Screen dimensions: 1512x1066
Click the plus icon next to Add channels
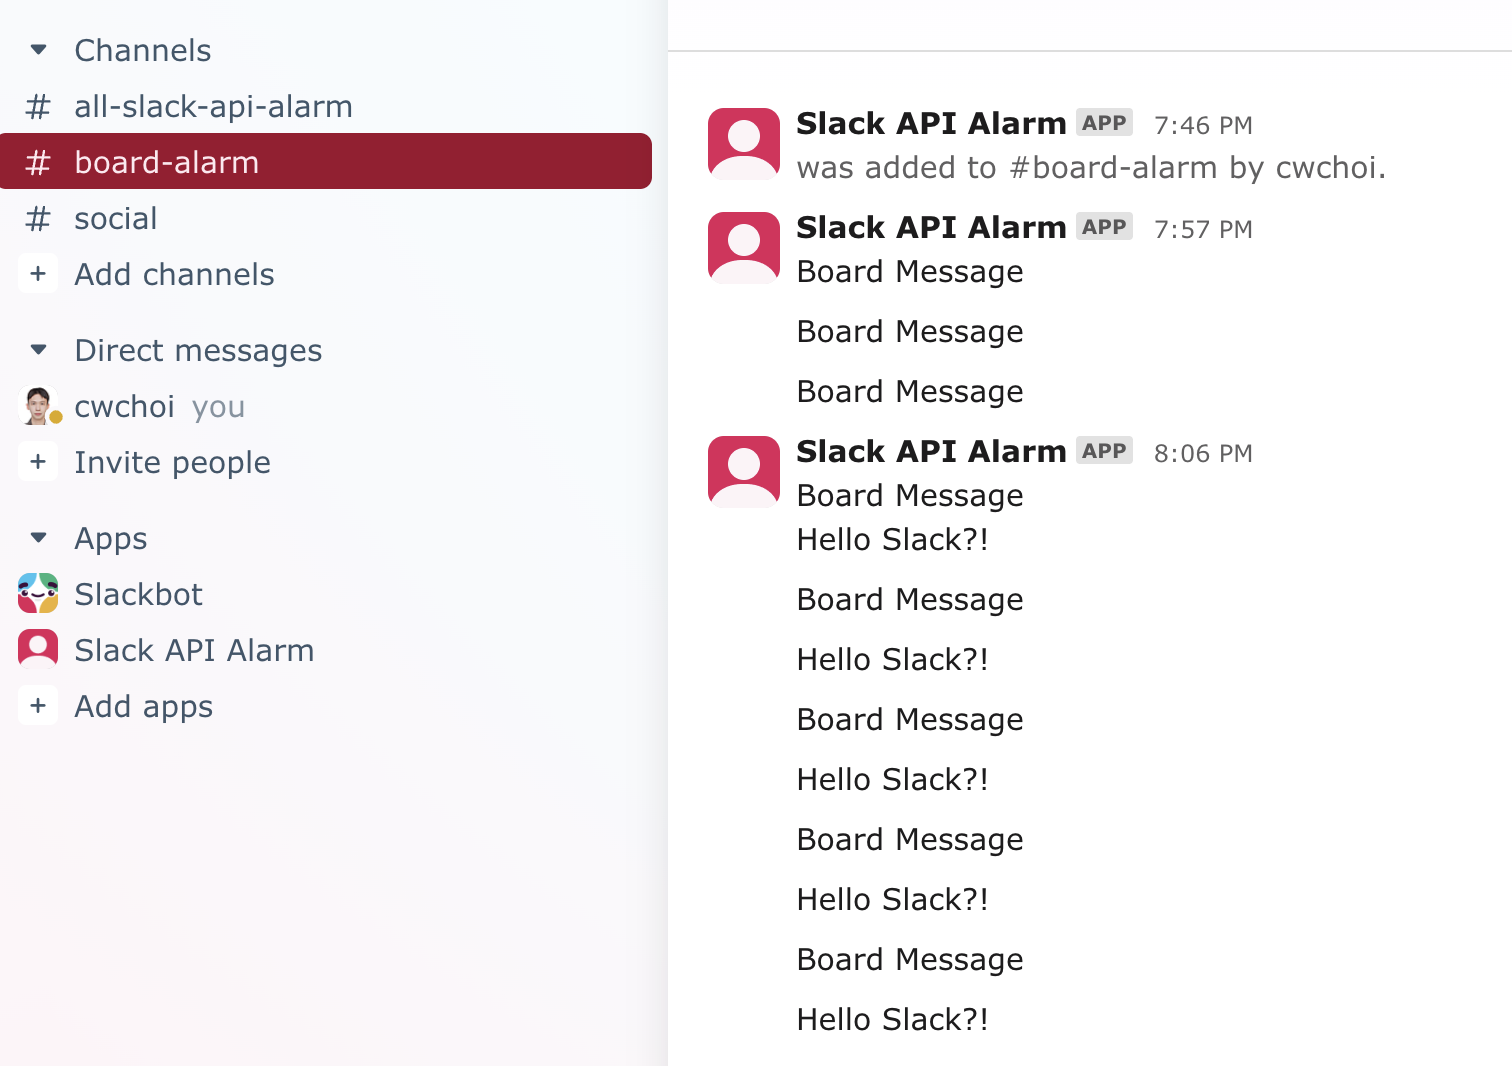point(38,274)
